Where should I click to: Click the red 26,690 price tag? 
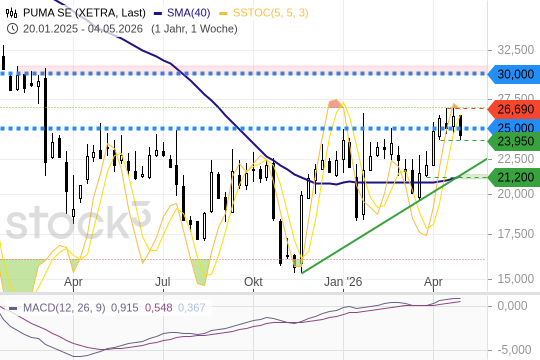pos(514,109)
